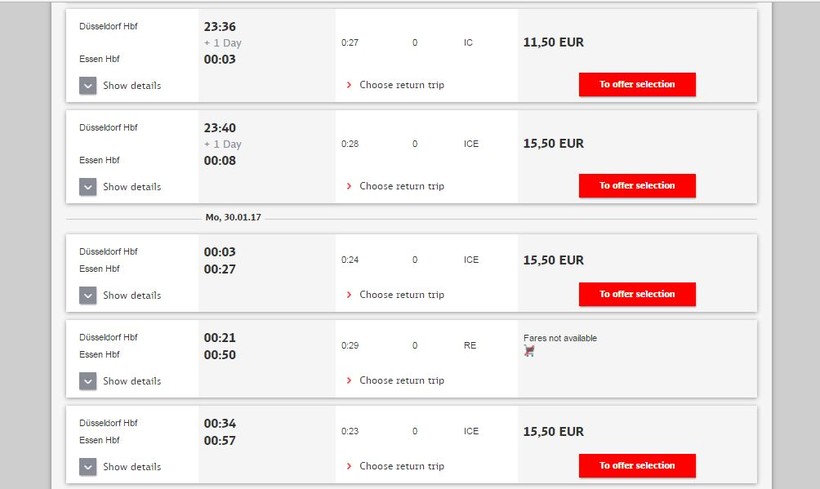Open offer selection for 00:34 ICE train
The image size is (820, 489).
pos(637,465)
